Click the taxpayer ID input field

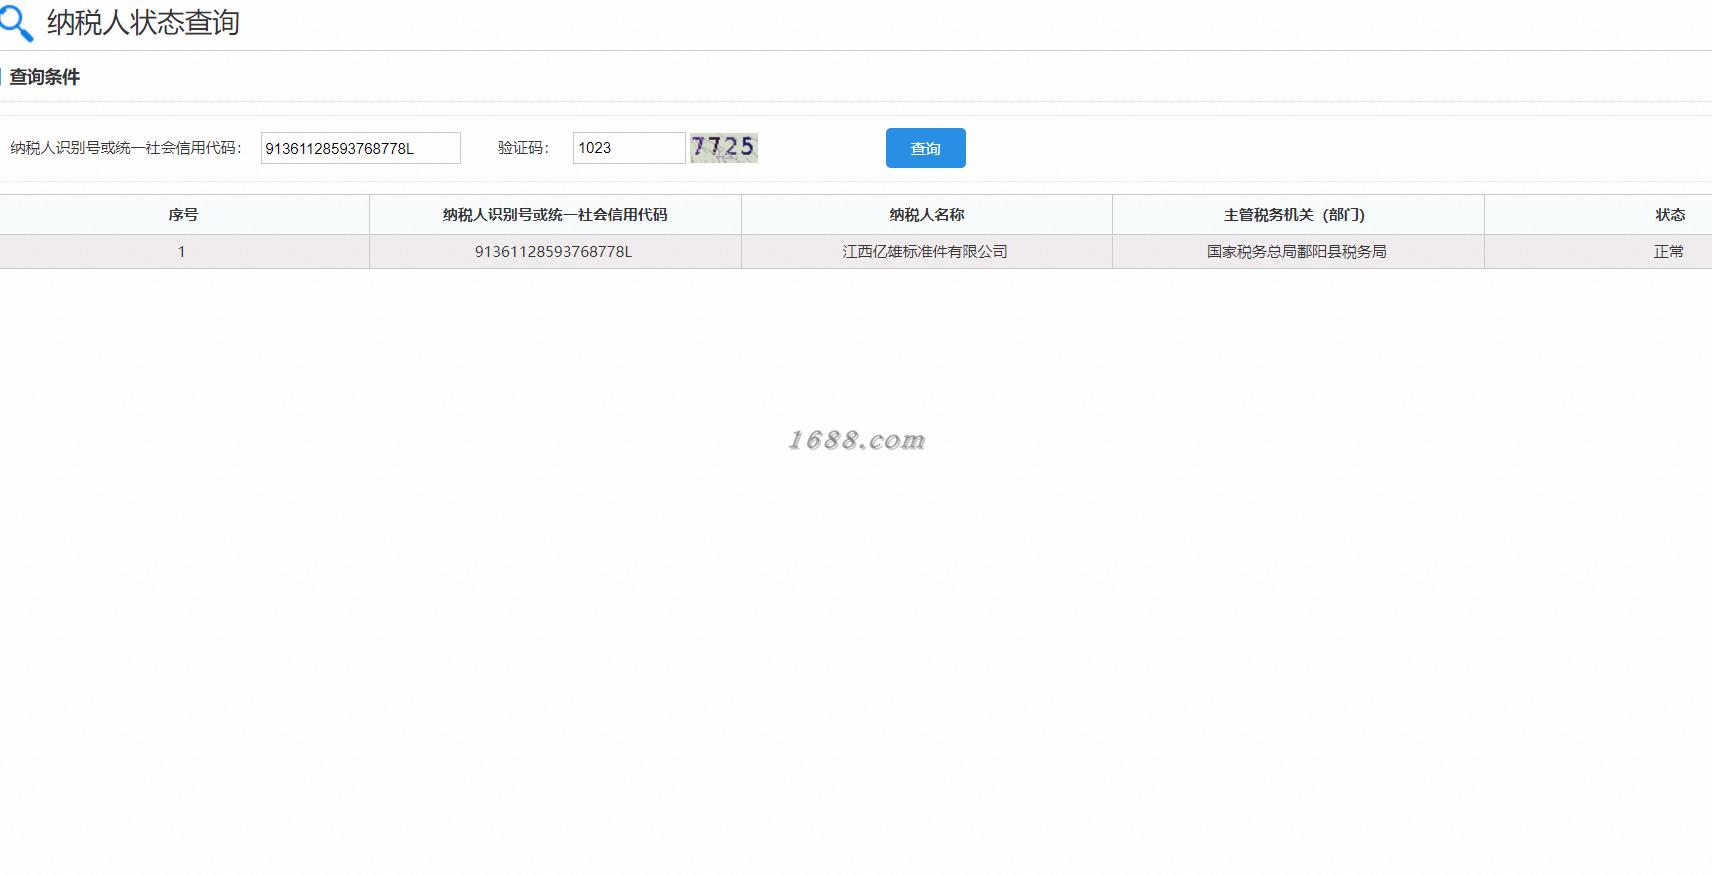pyautogui.click(x=361, y=148)
